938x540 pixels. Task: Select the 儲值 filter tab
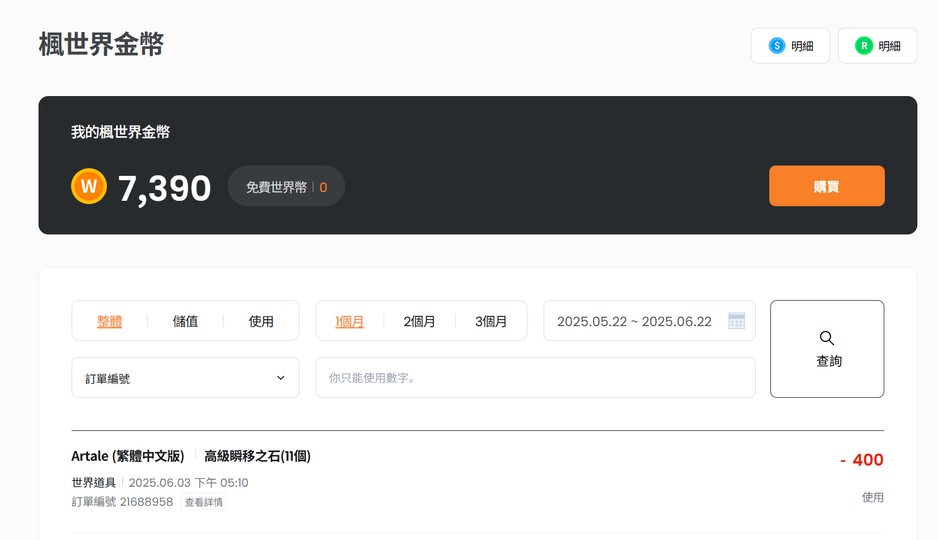click(x=185, y=321)
